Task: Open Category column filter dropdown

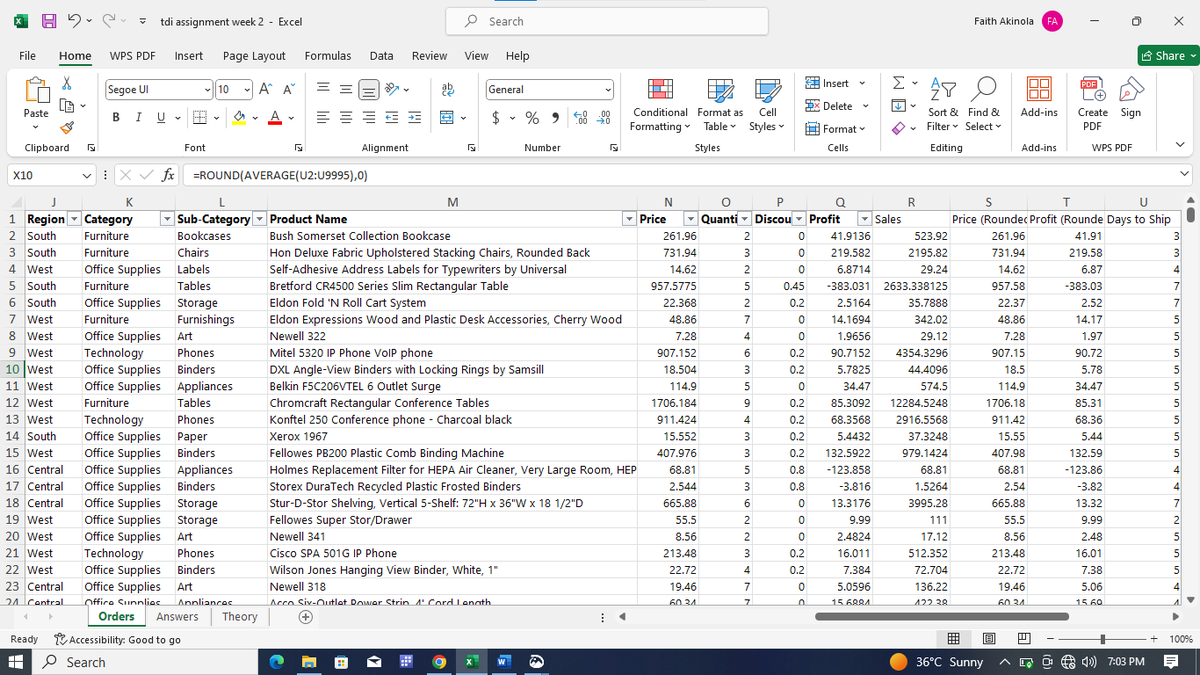Action: [x=166, y=219]
